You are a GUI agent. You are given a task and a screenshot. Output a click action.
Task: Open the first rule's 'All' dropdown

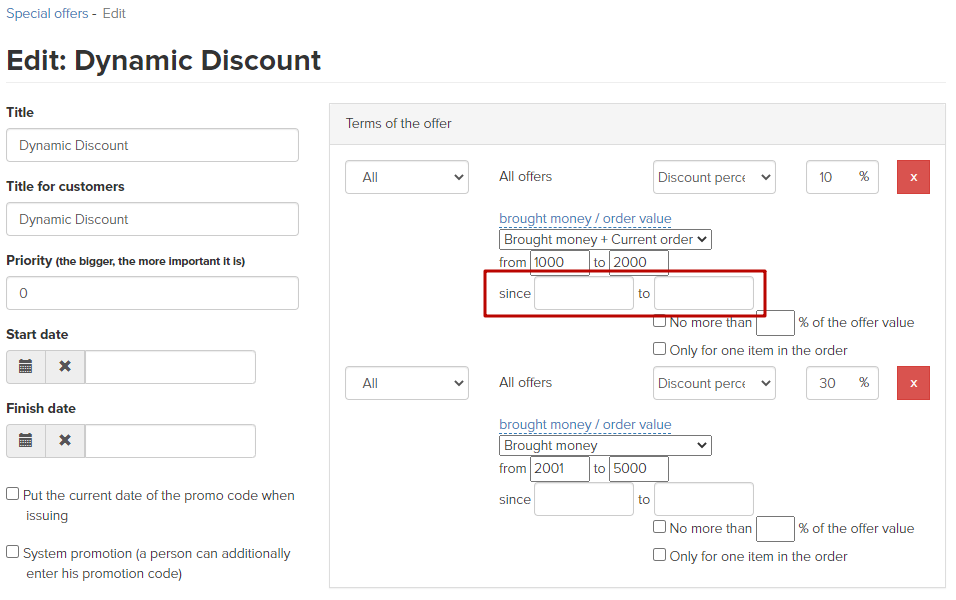pyautogui.click(x=406, y=177)
